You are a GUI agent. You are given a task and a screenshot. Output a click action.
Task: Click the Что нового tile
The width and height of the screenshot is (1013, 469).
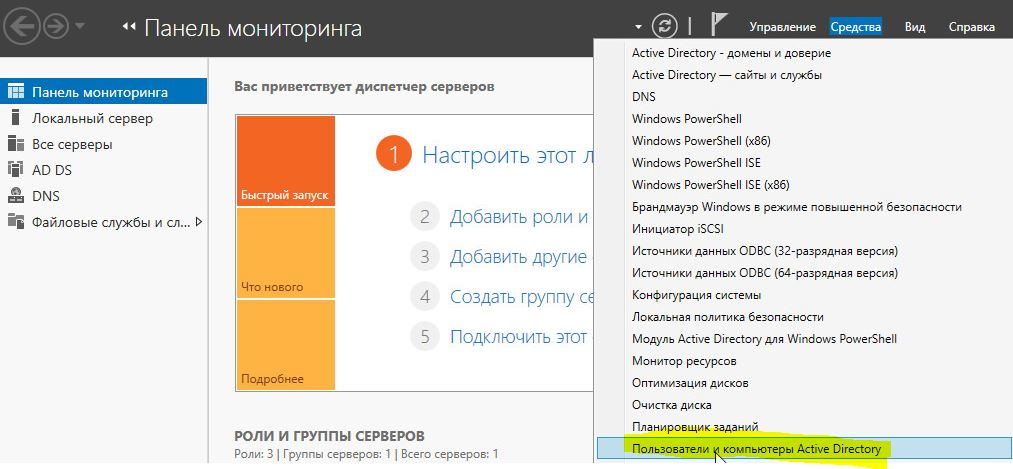[x=285, y=253]
